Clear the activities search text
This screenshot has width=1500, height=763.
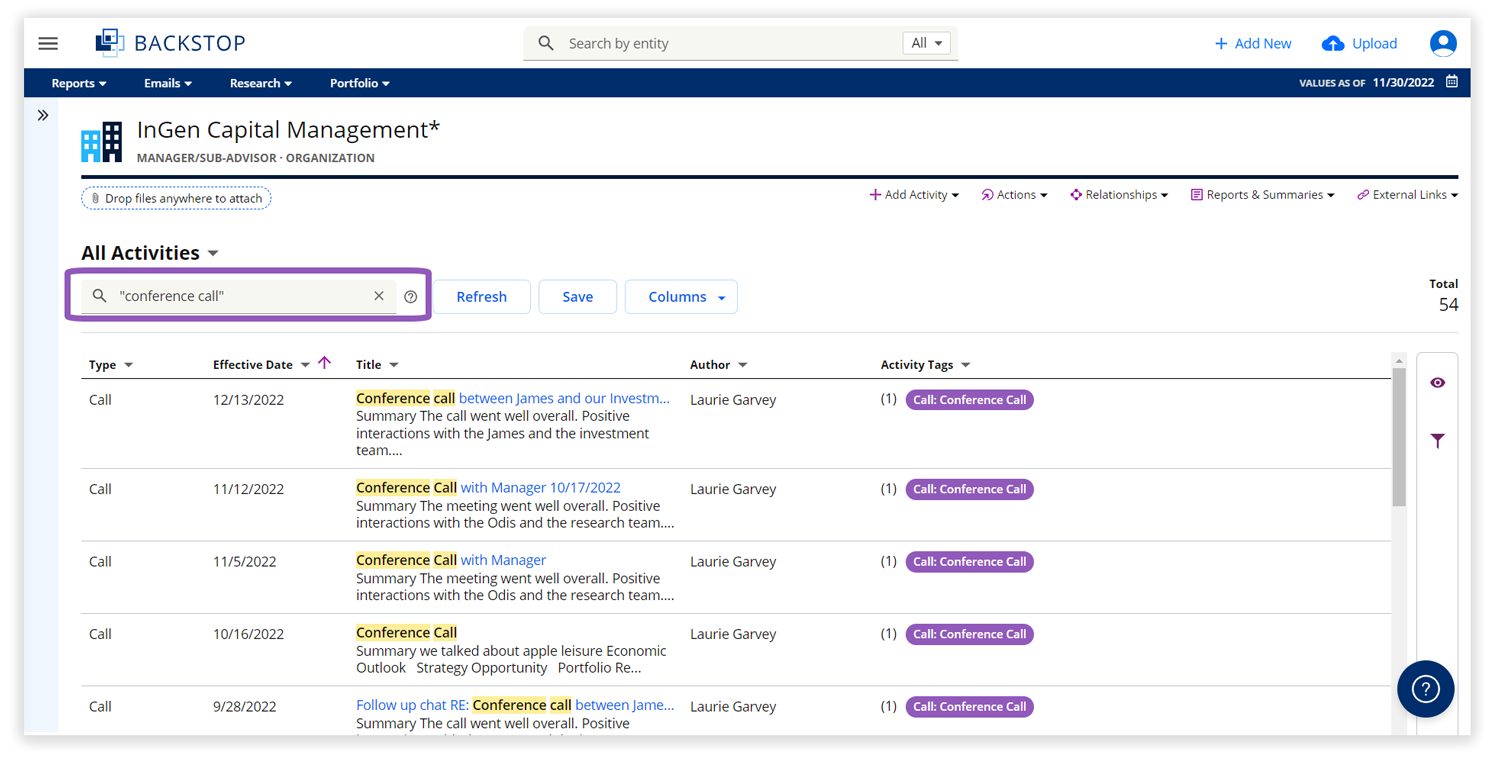pos(379,296)
